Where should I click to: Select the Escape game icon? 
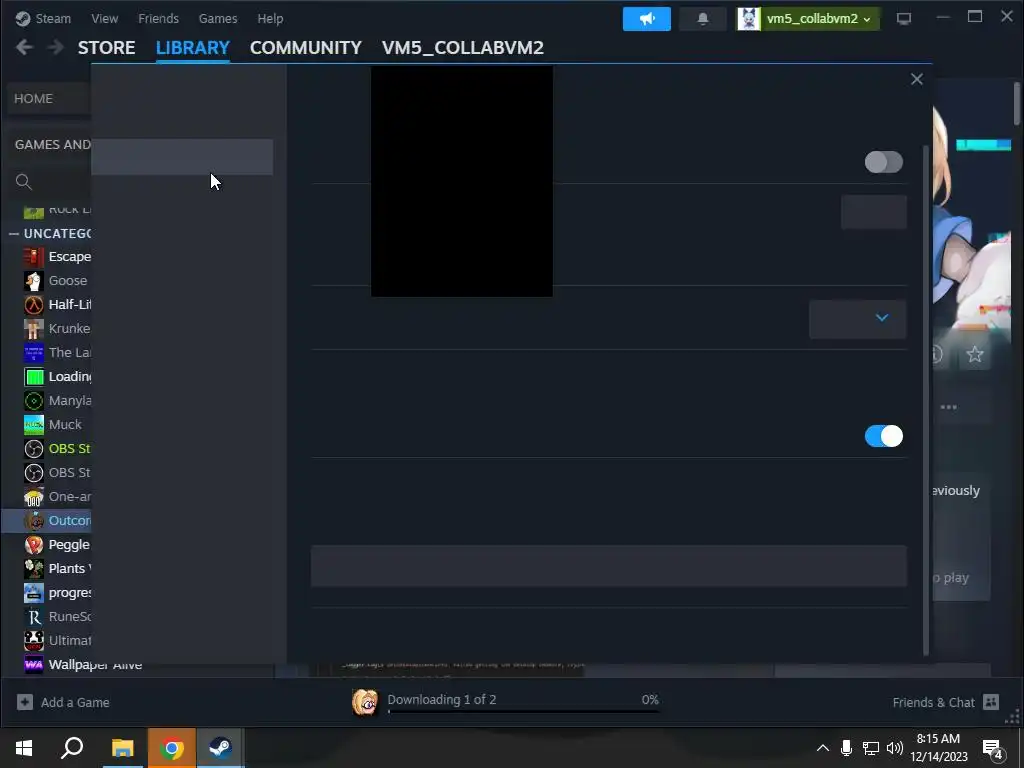click(34, 257)
